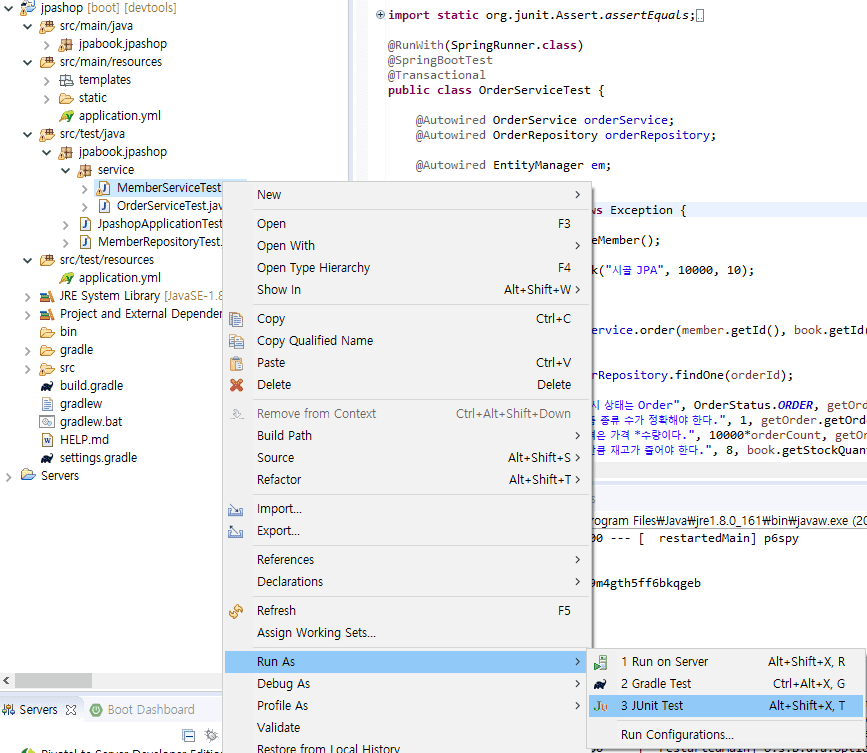This screenshot has width=867, height=753.
Task: Open the Open With submenu
Action: coord(407,245)
